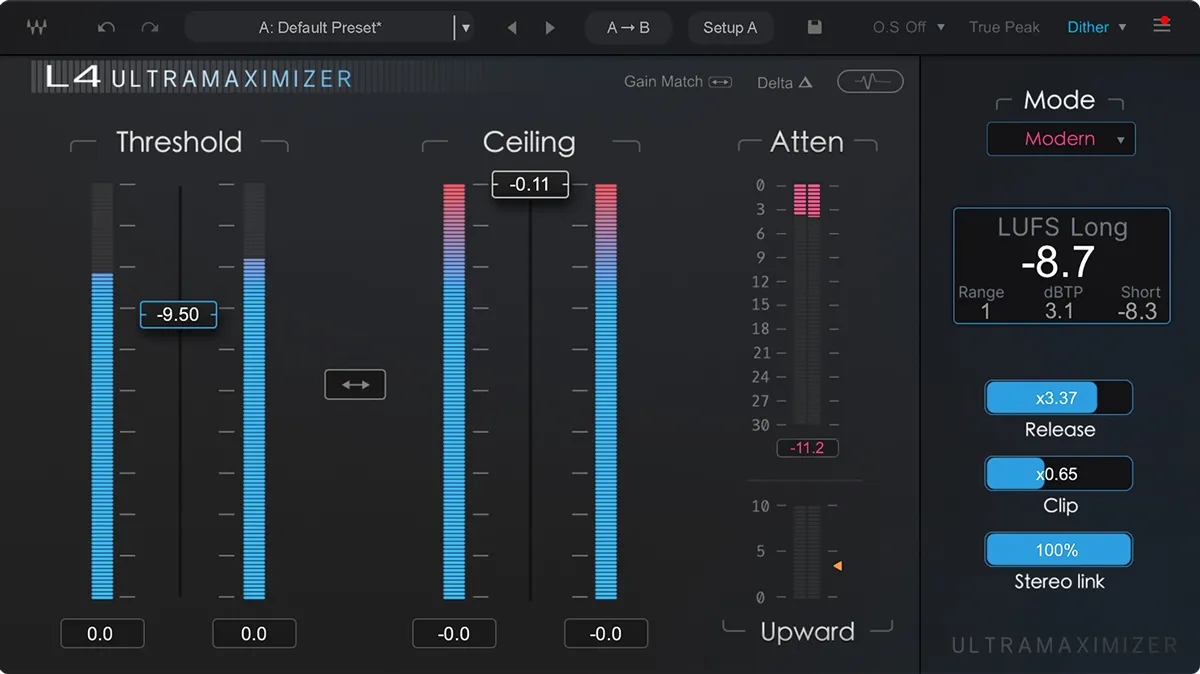
Task: Click the redo arrow icon
Action: (148, 25)
